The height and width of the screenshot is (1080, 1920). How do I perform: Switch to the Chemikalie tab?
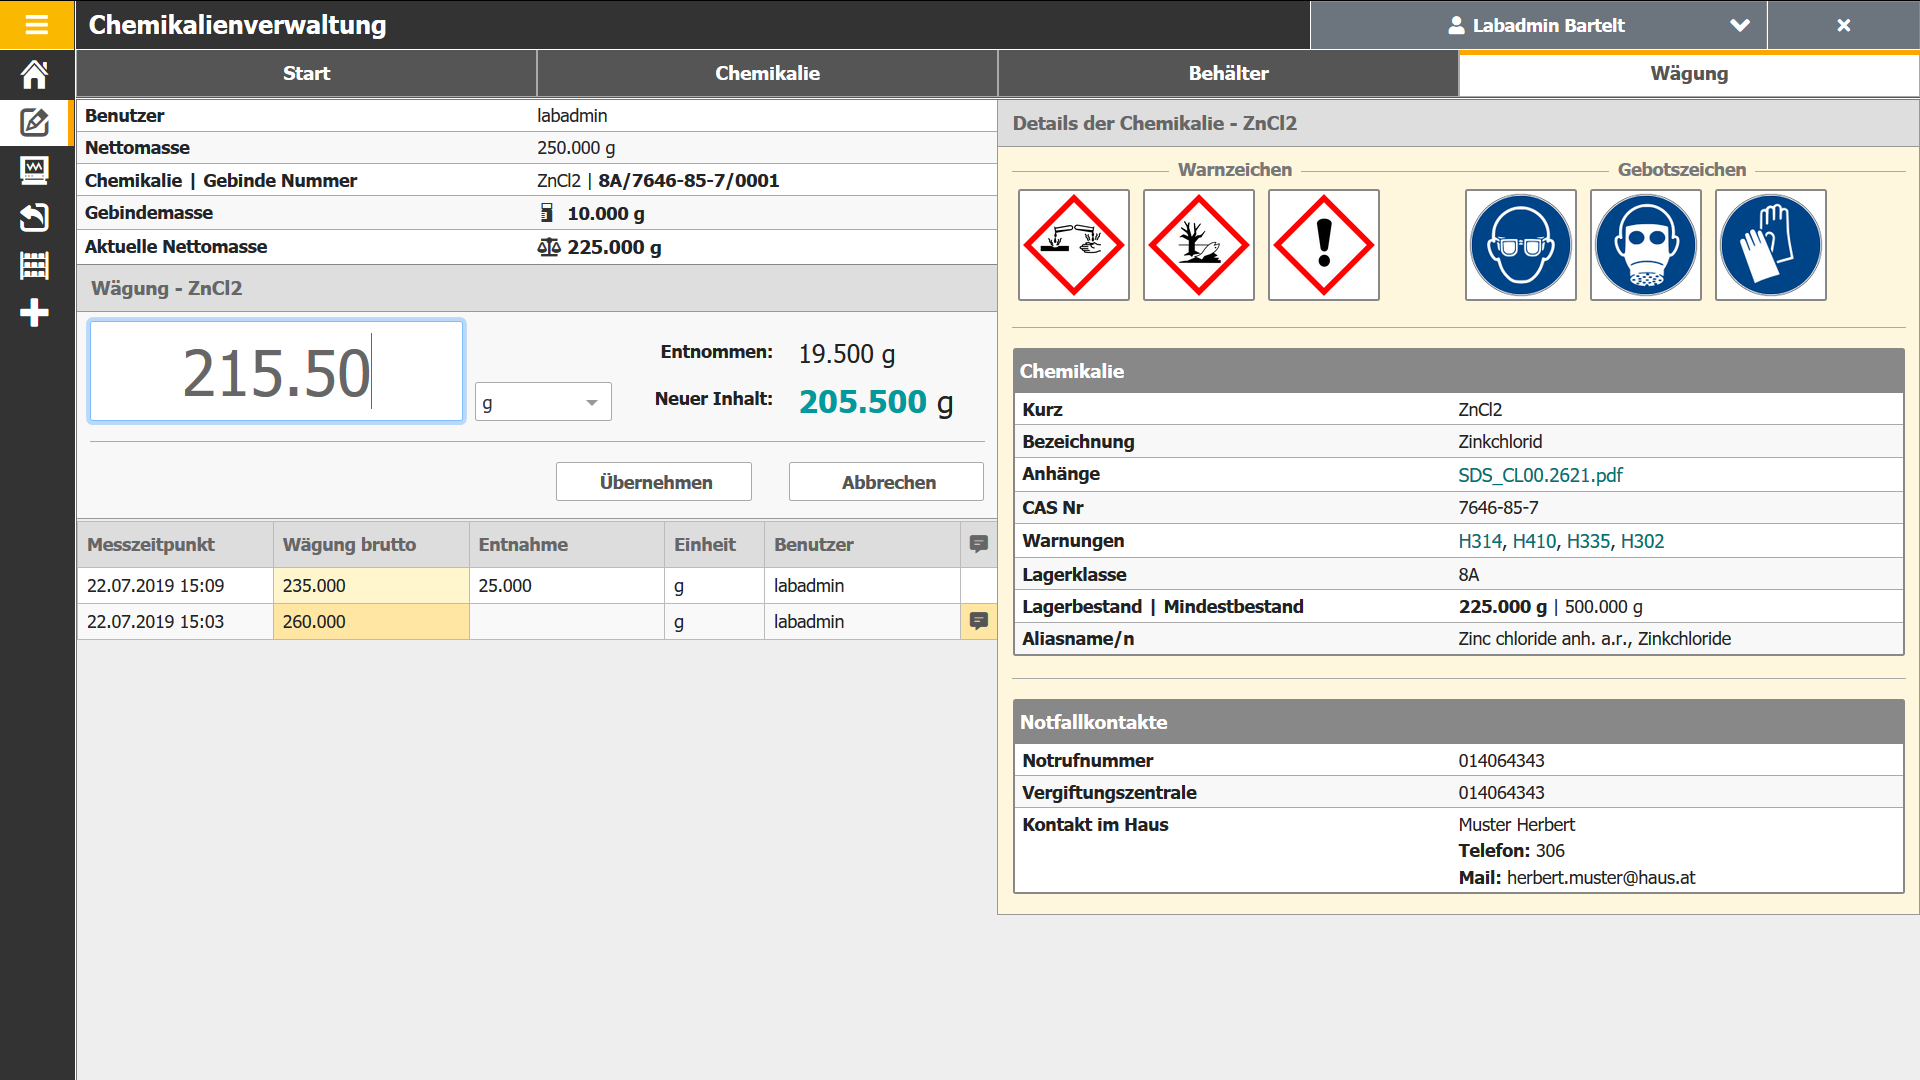coord(767,73)
